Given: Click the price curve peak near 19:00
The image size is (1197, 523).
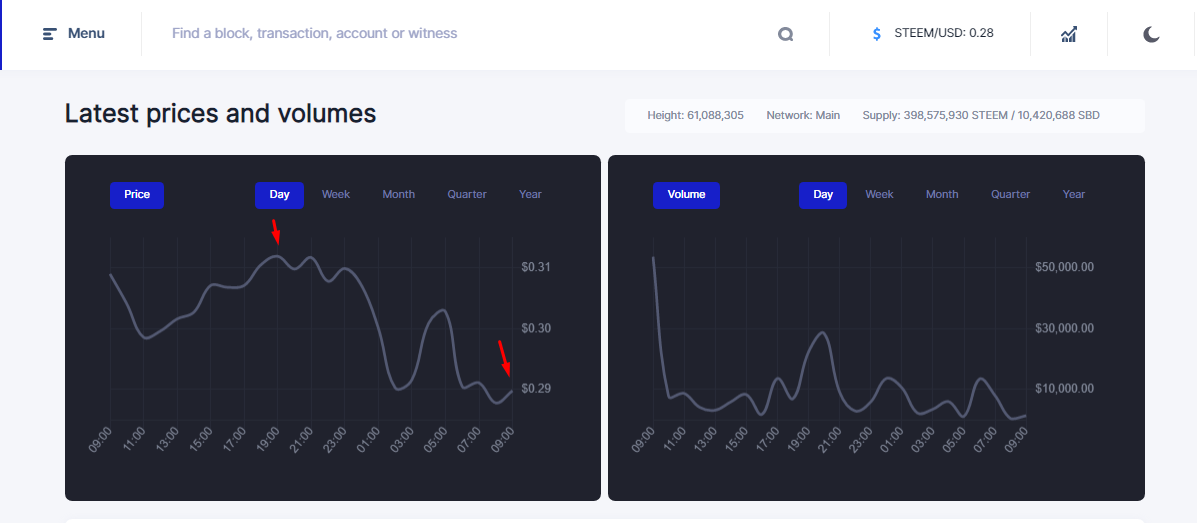Looking at the screenshot, I should pos(277,256).
